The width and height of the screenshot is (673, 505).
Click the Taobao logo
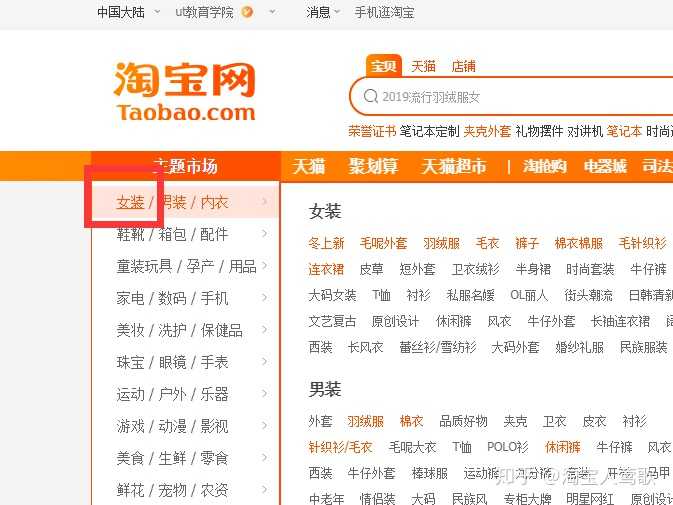[185, 92]
